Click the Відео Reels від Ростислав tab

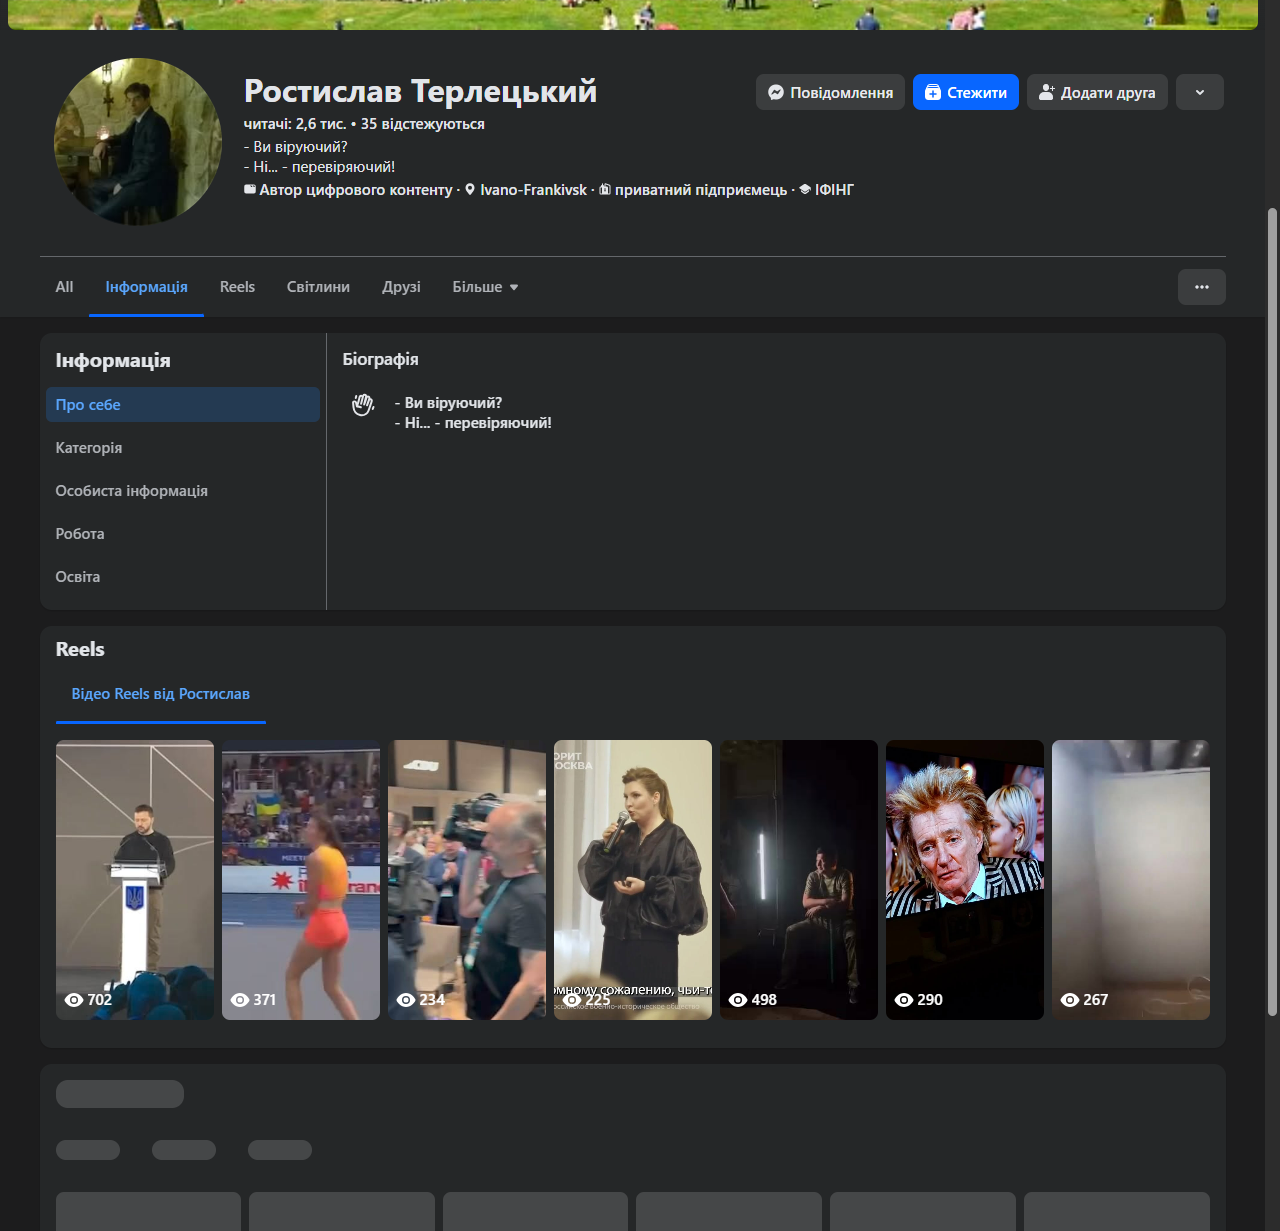click(161, 694)
